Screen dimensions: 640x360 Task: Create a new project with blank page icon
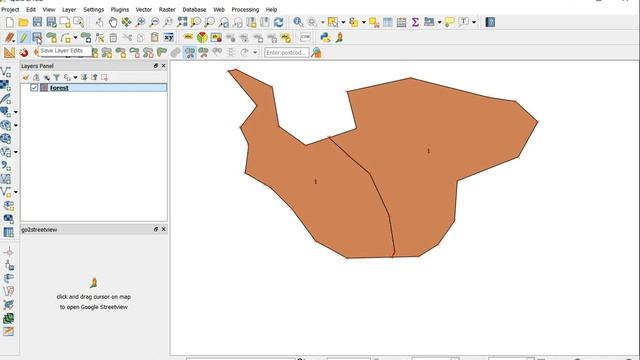point(9,22)
